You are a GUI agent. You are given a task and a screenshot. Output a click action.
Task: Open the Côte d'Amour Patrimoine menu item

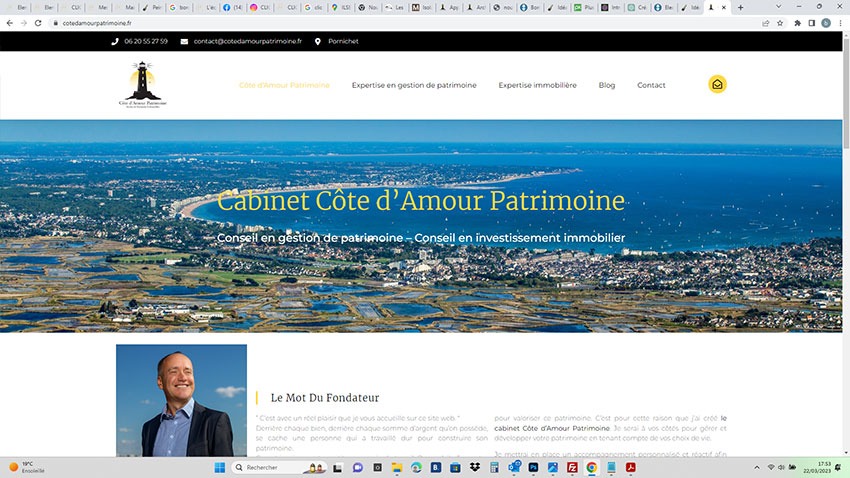click(284, 85)
